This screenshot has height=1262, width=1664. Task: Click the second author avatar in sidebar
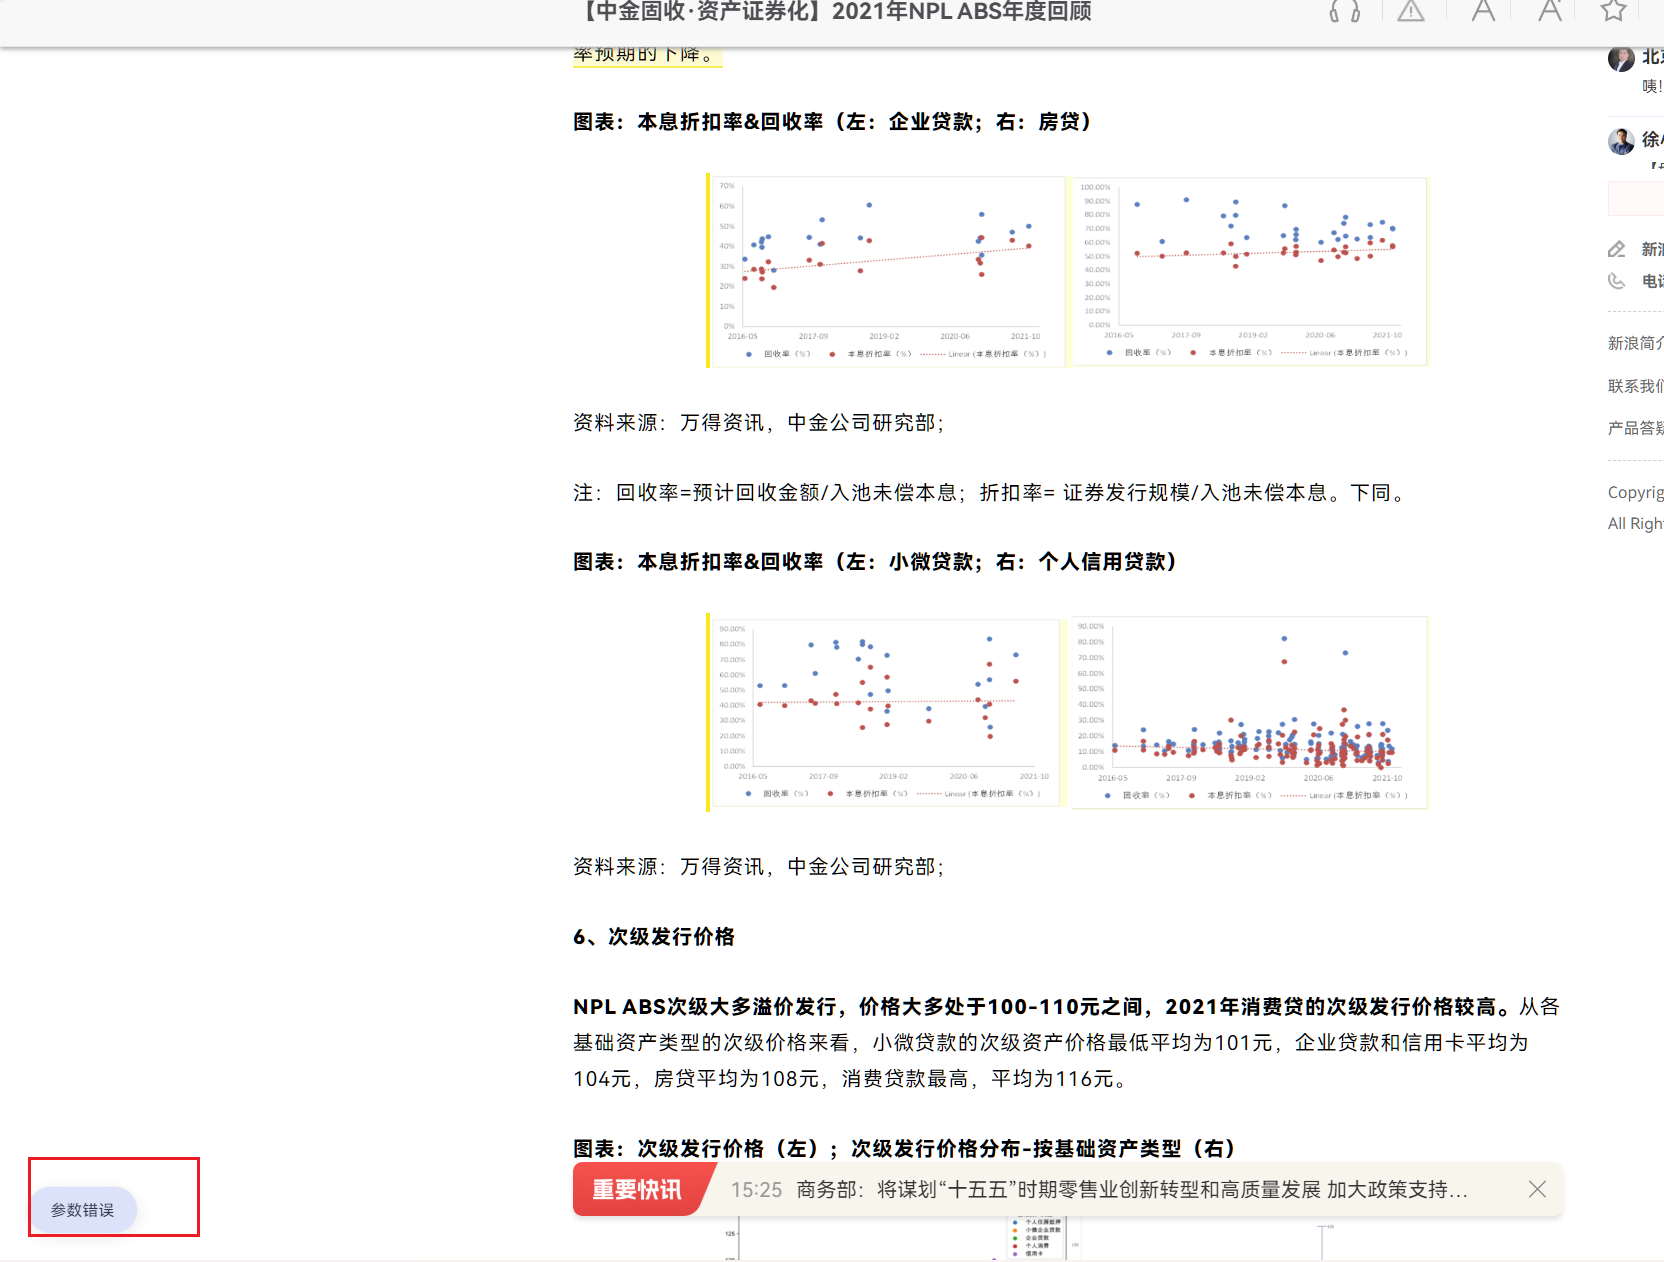pyautogui.click(x=1621, y=141)
